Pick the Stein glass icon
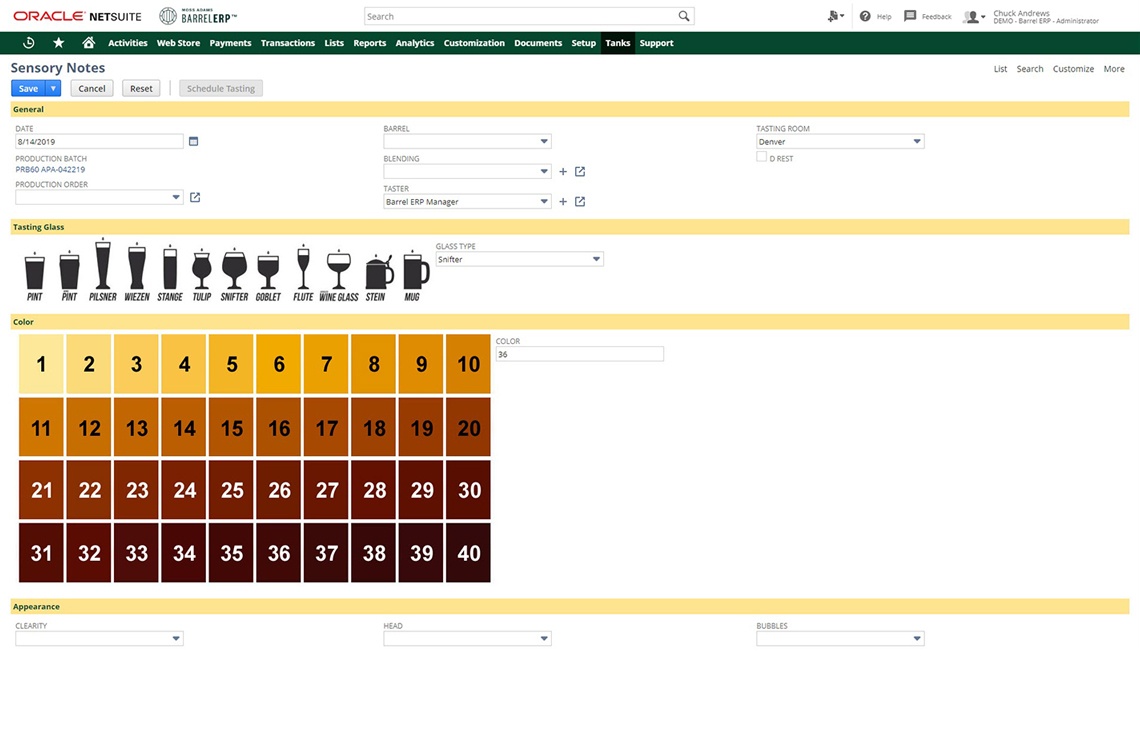 [376, 274]
